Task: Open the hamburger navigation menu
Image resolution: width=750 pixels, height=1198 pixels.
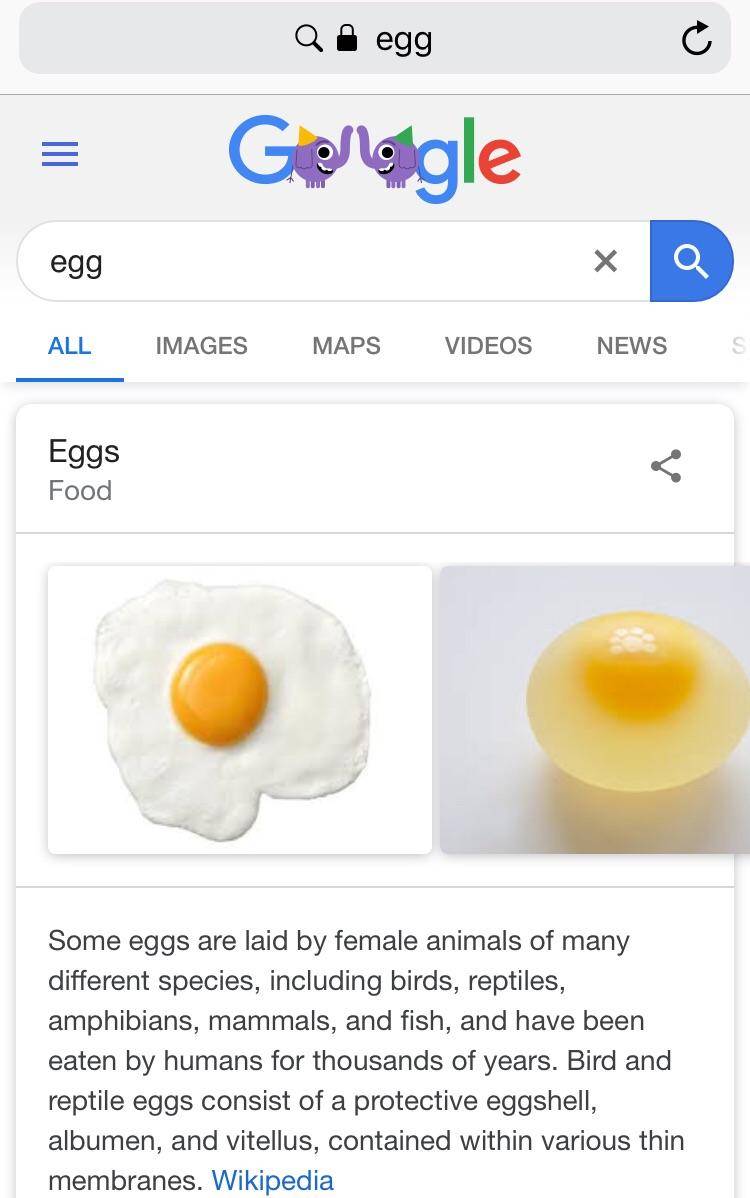Action: [x=59, y=155]
